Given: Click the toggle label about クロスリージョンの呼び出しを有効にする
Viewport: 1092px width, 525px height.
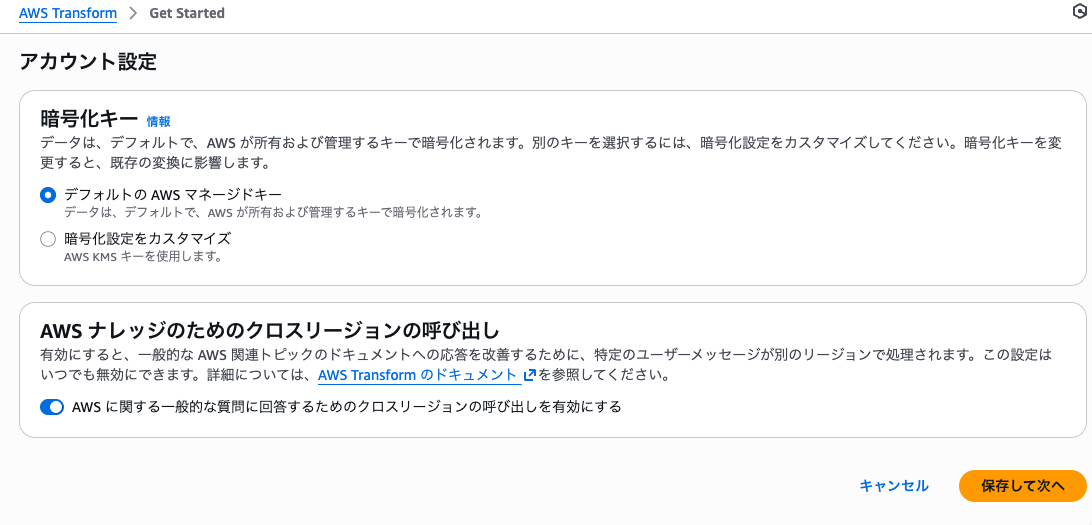Looking at the screenshot, I should (x=347, y=407).
